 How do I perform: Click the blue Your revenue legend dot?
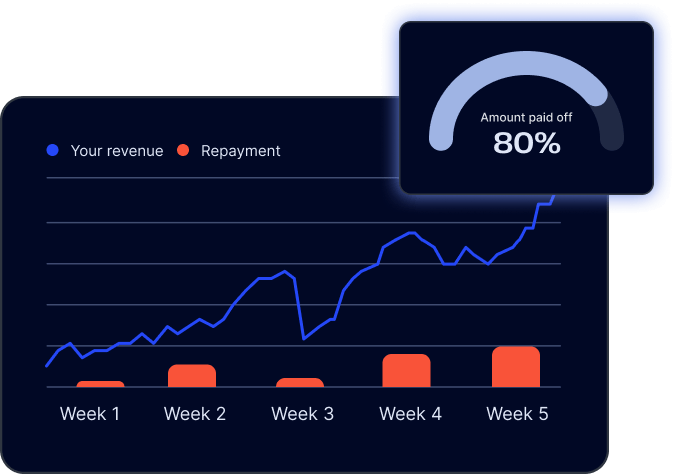coord(53,150)
